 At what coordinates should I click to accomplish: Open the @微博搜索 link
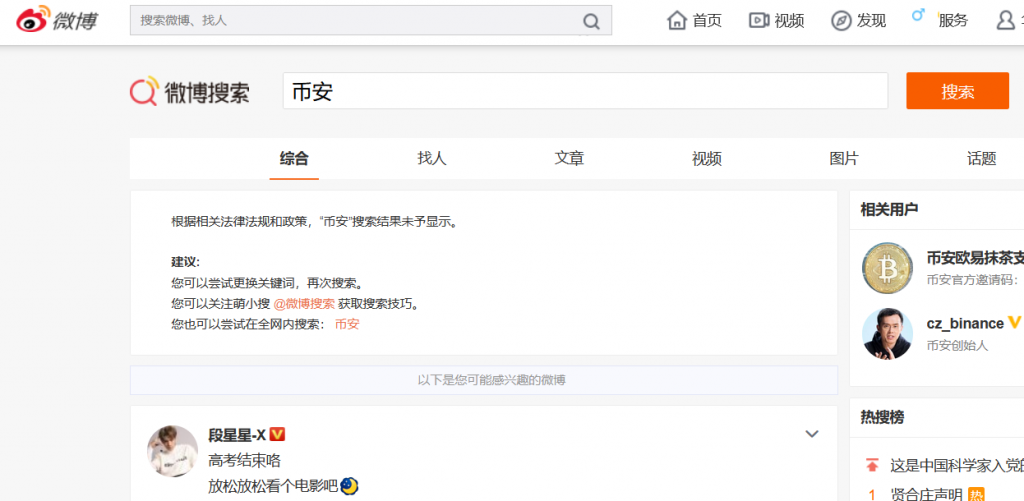pyautogui.click(x=304, y=304)
